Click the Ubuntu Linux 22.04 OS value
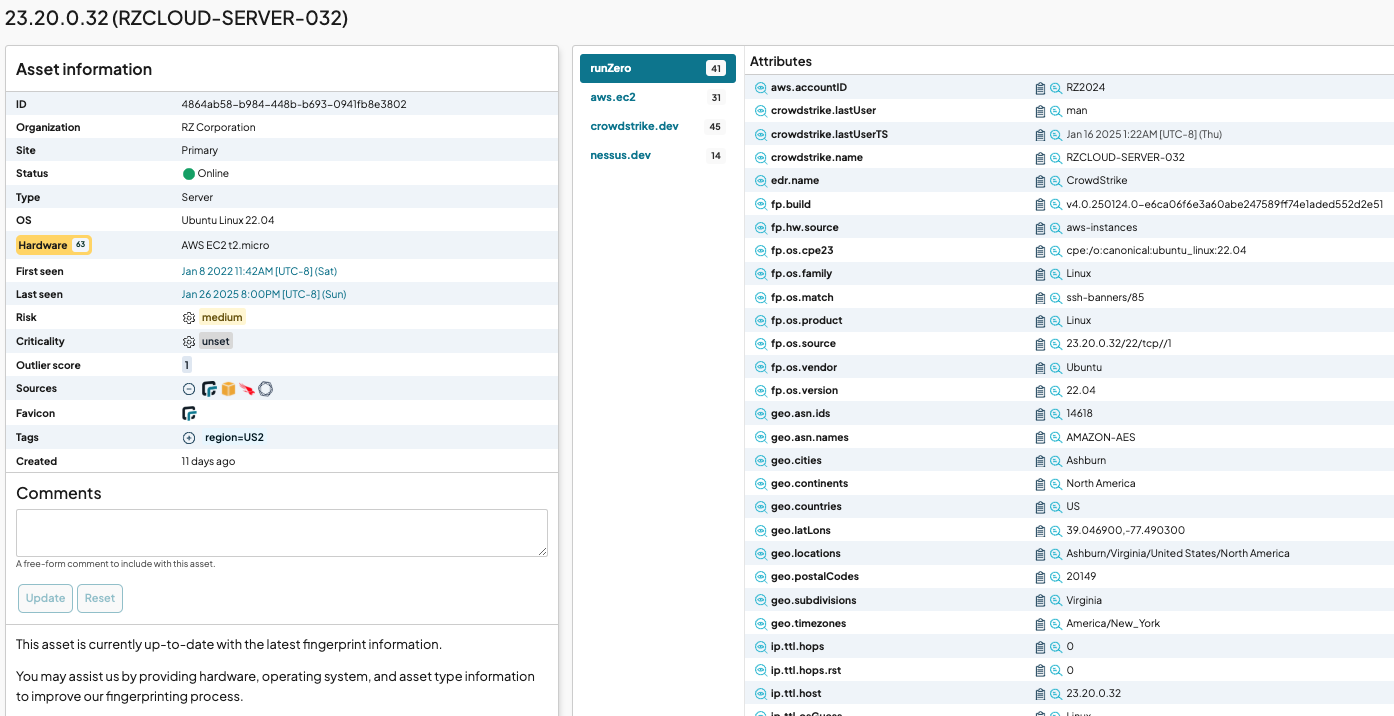This screenshot has width=1394, height=716. 228,220
